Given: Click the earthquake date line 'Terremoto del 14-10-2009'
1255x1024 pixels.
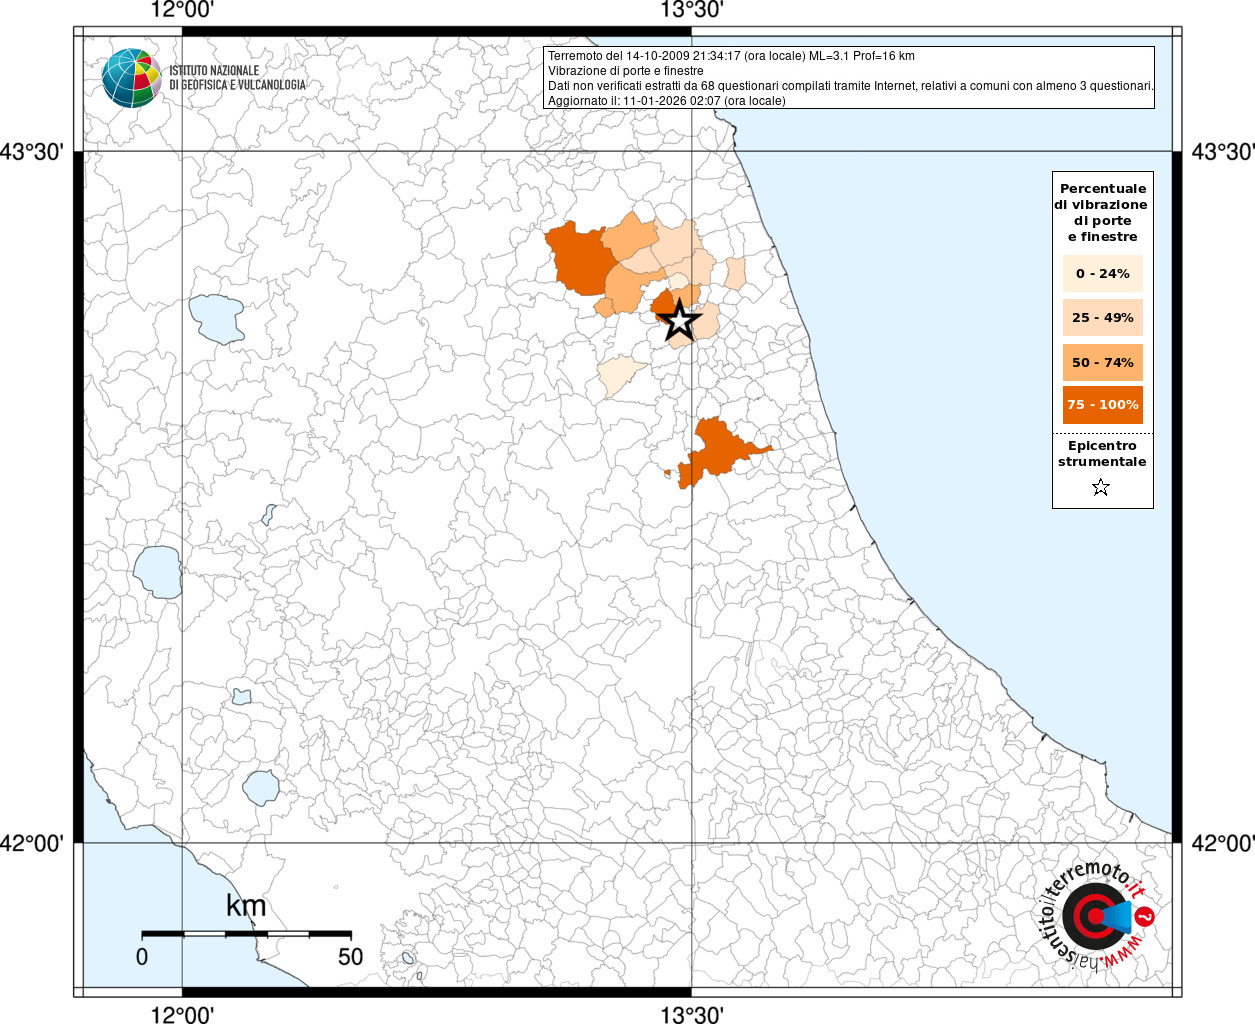Looking at the screenshot, I should click(x=730, y=56).
